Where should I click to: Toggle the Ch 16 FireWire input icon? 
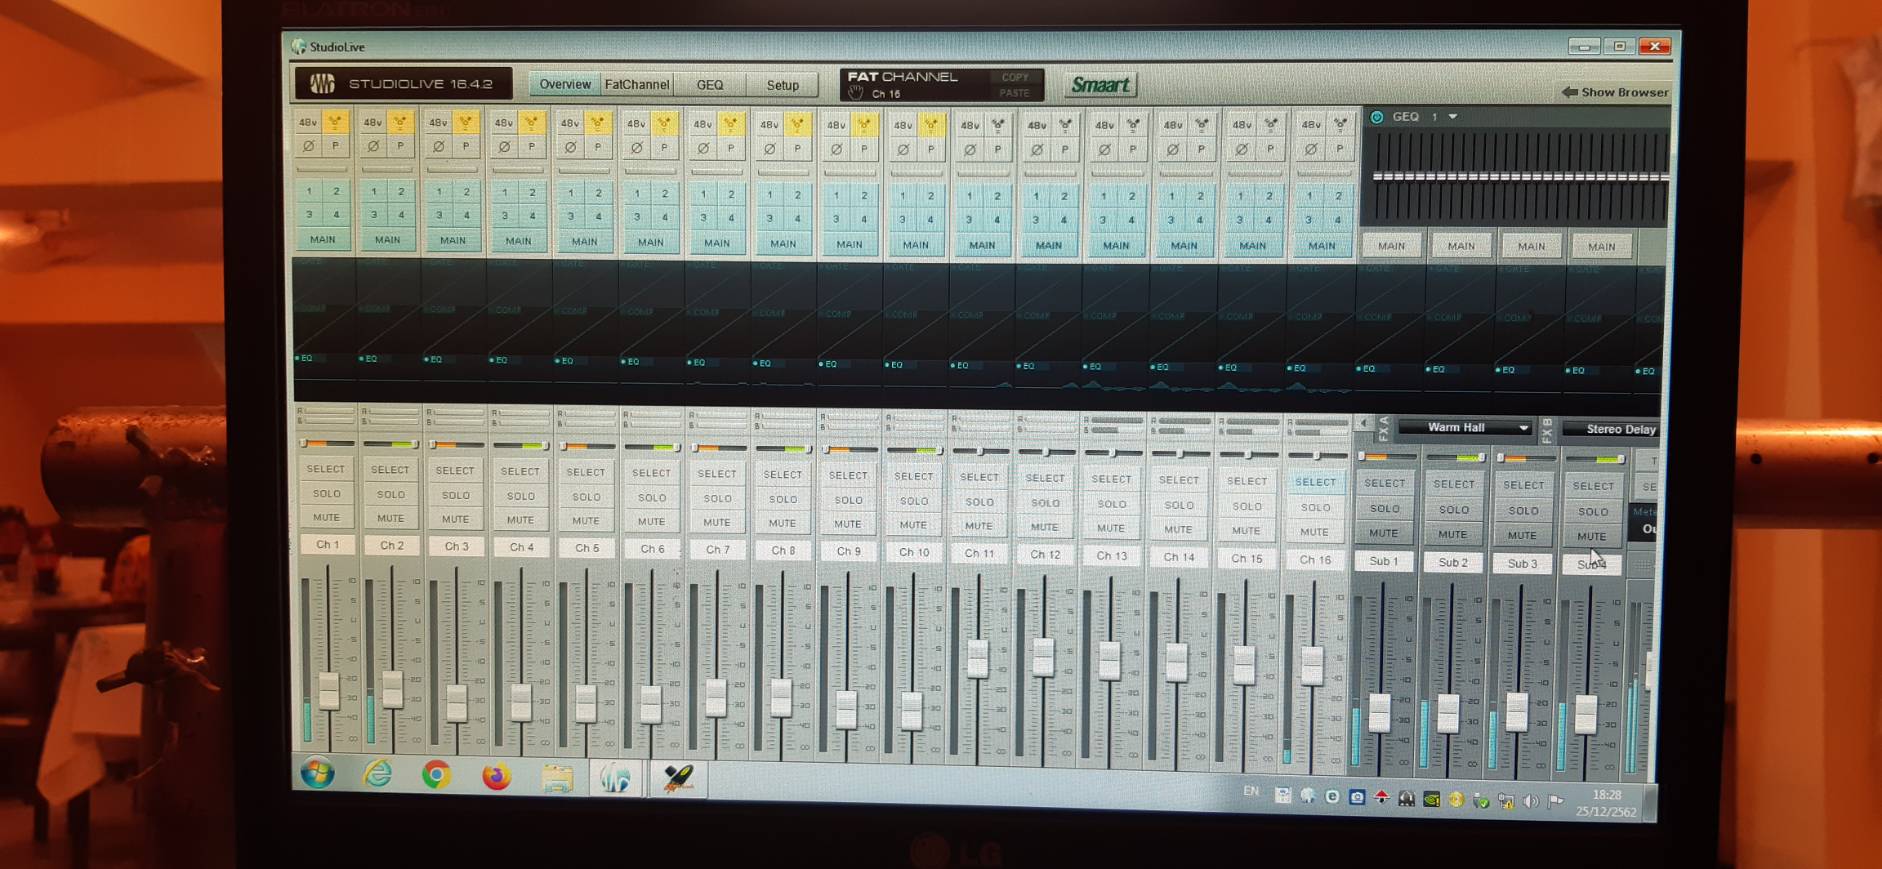pyautogui.click(x=1339, y=125)
